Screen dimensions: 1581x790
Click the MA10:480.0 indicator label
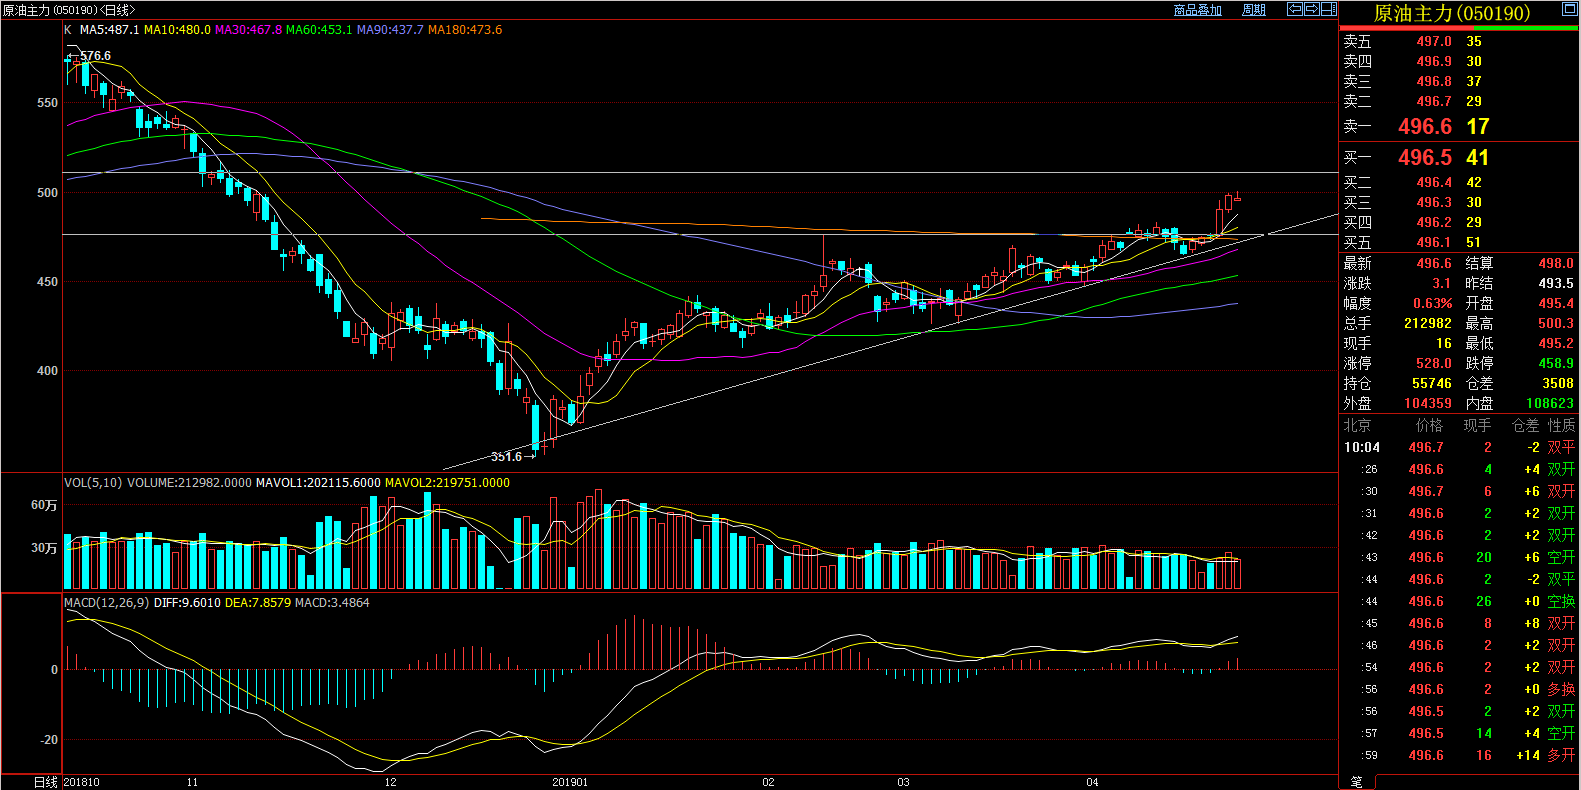[x=177, y=30]
